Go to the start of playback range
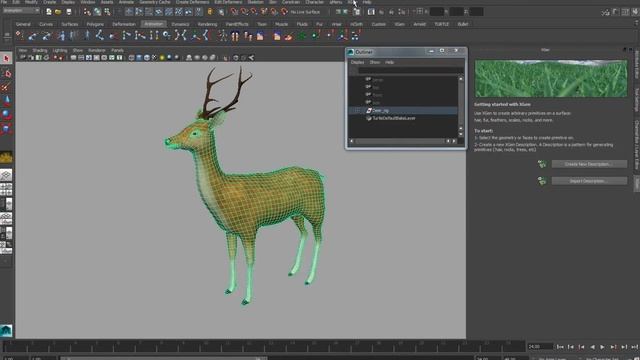Screen dimensions: 640x360 pyautogui.click(x=560, y=347)
